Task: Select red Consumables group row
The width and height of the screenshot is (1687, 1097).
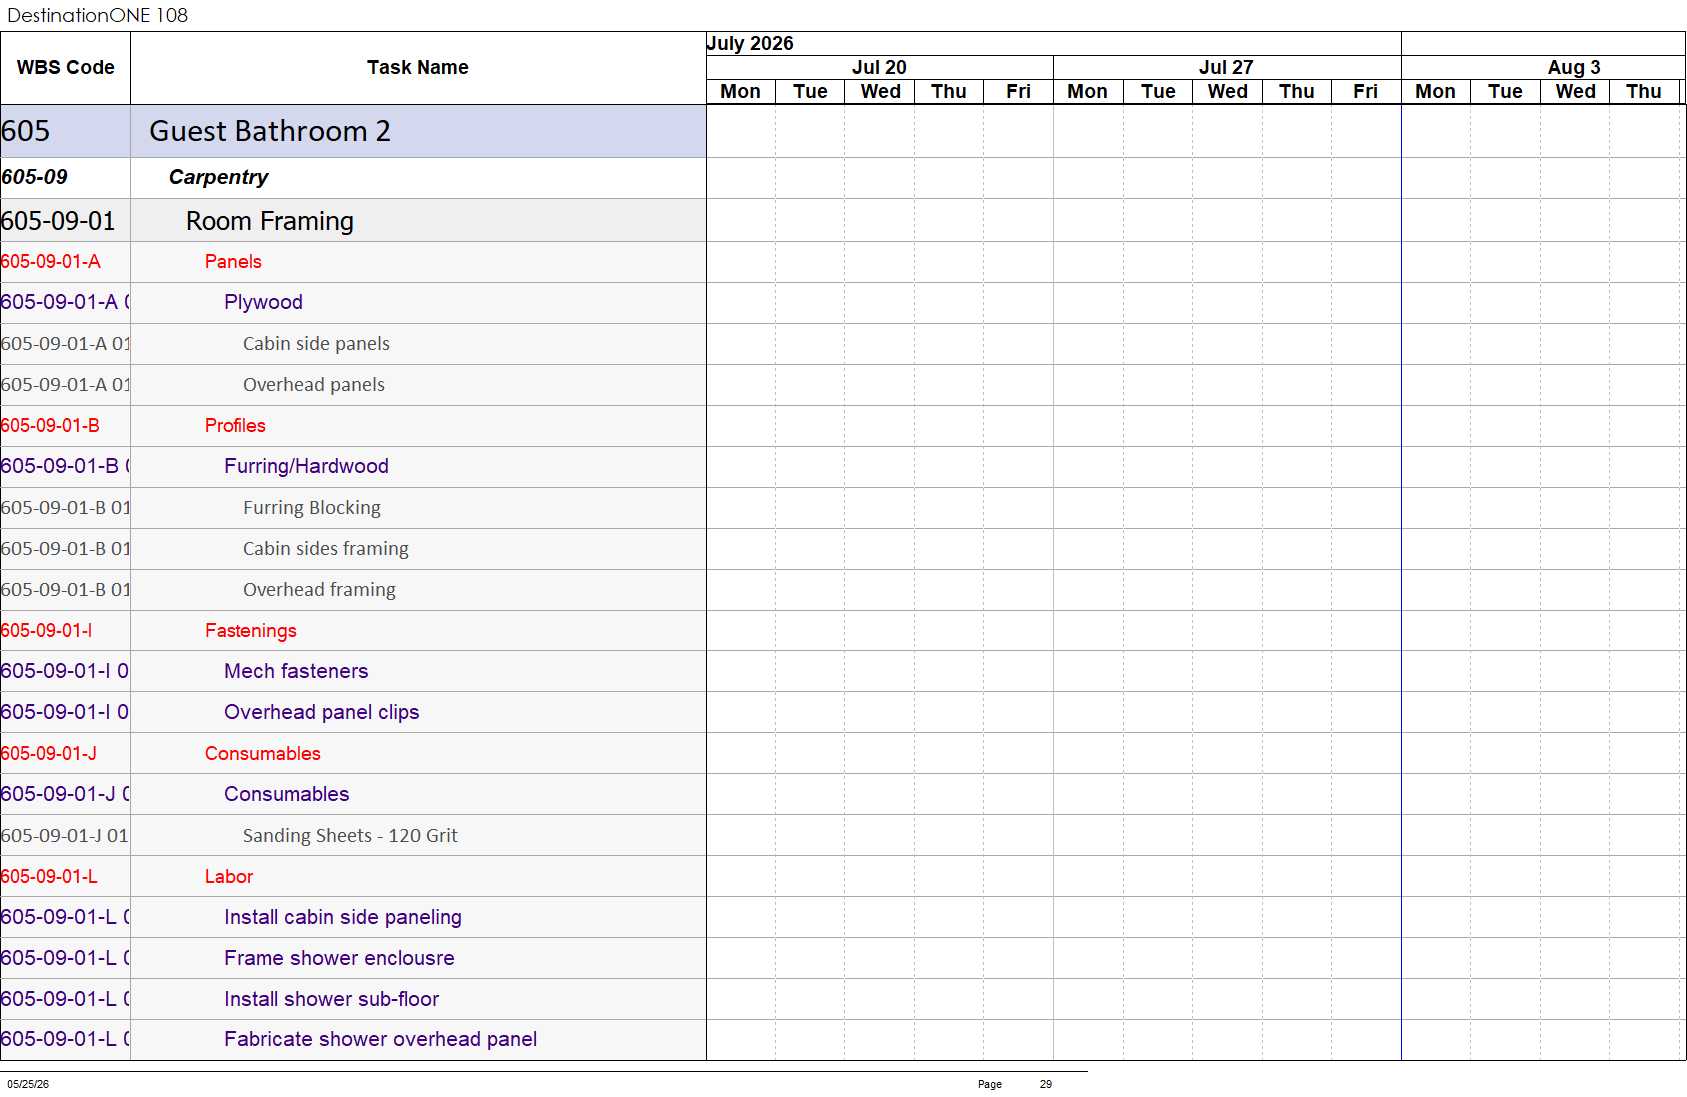Action: point(353,753)
